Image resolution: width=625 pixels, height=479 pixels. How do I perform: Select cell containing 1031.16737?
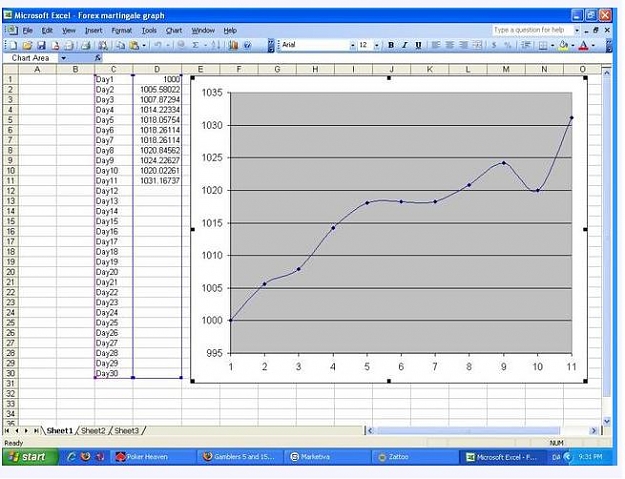pyautogui.click(x=157, y=181)
